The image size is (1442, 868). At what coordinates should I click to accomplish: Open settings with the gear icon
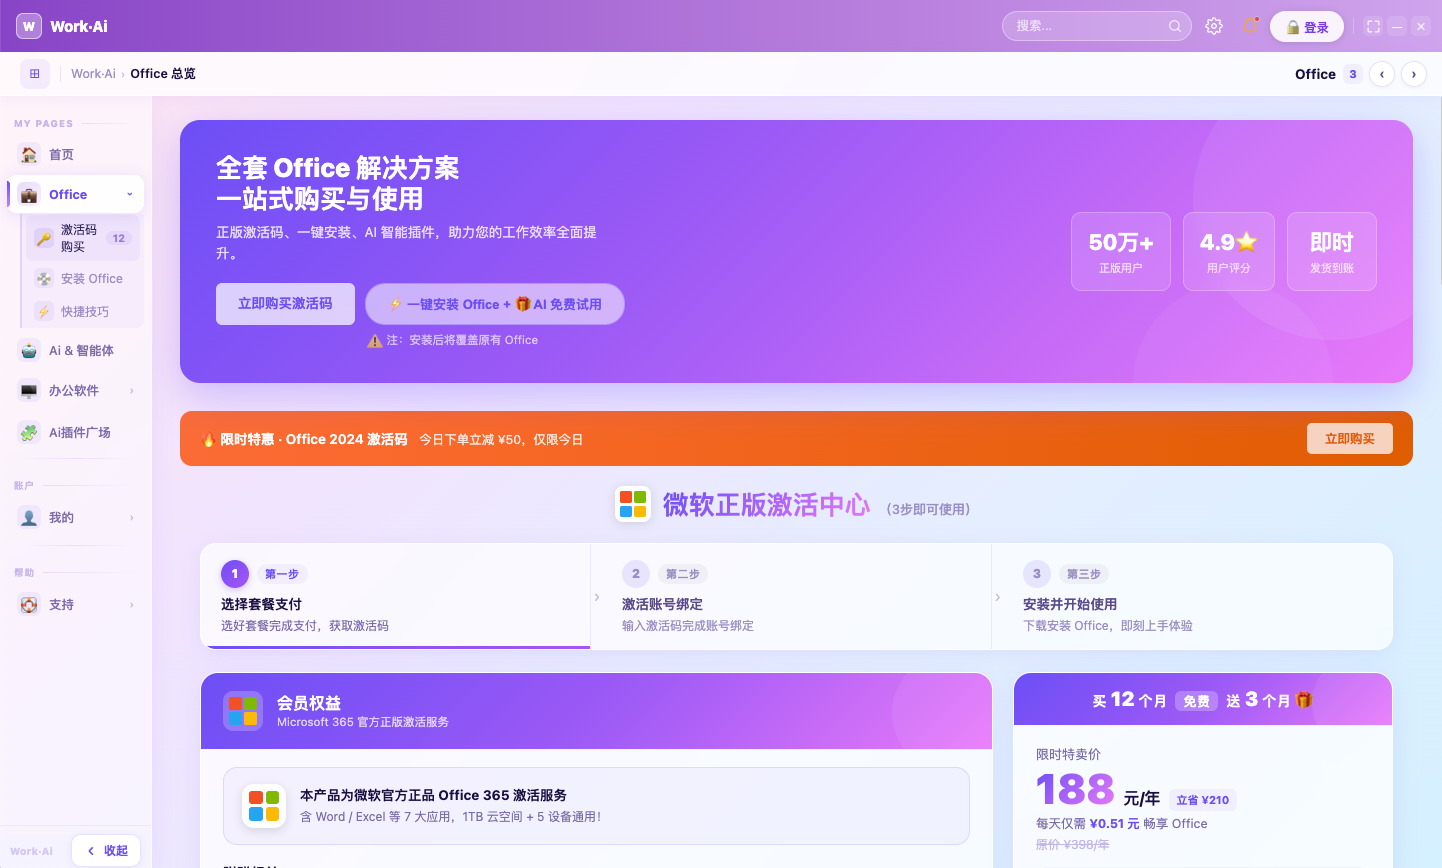pos(1214,26)
